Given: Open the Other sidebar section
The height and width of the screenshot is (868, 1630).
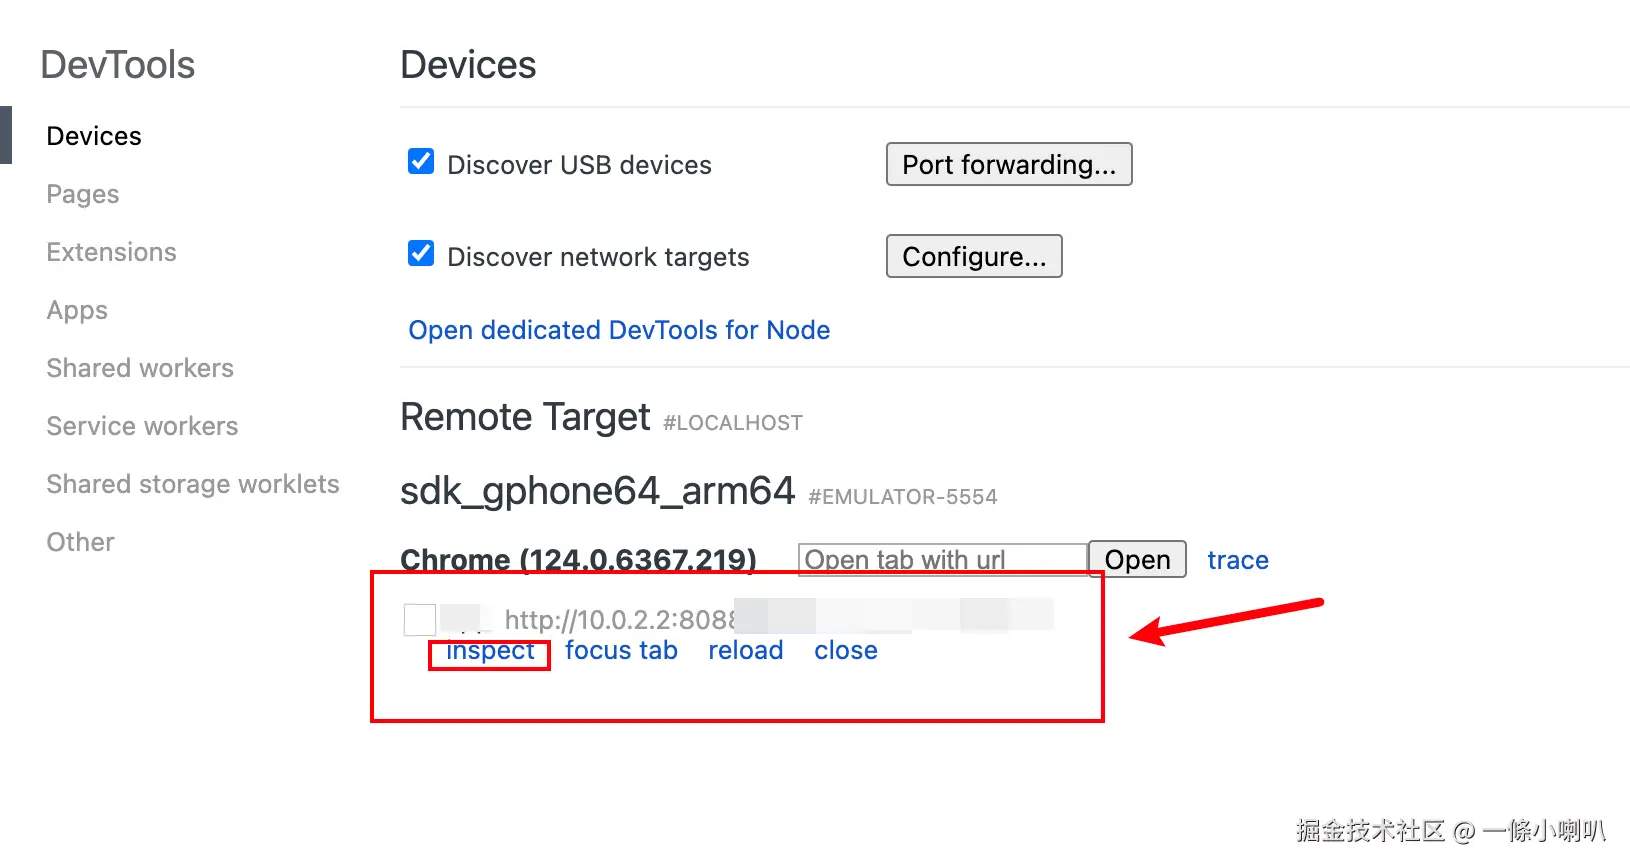Looking at the screenshot, I should click(80, 542).
